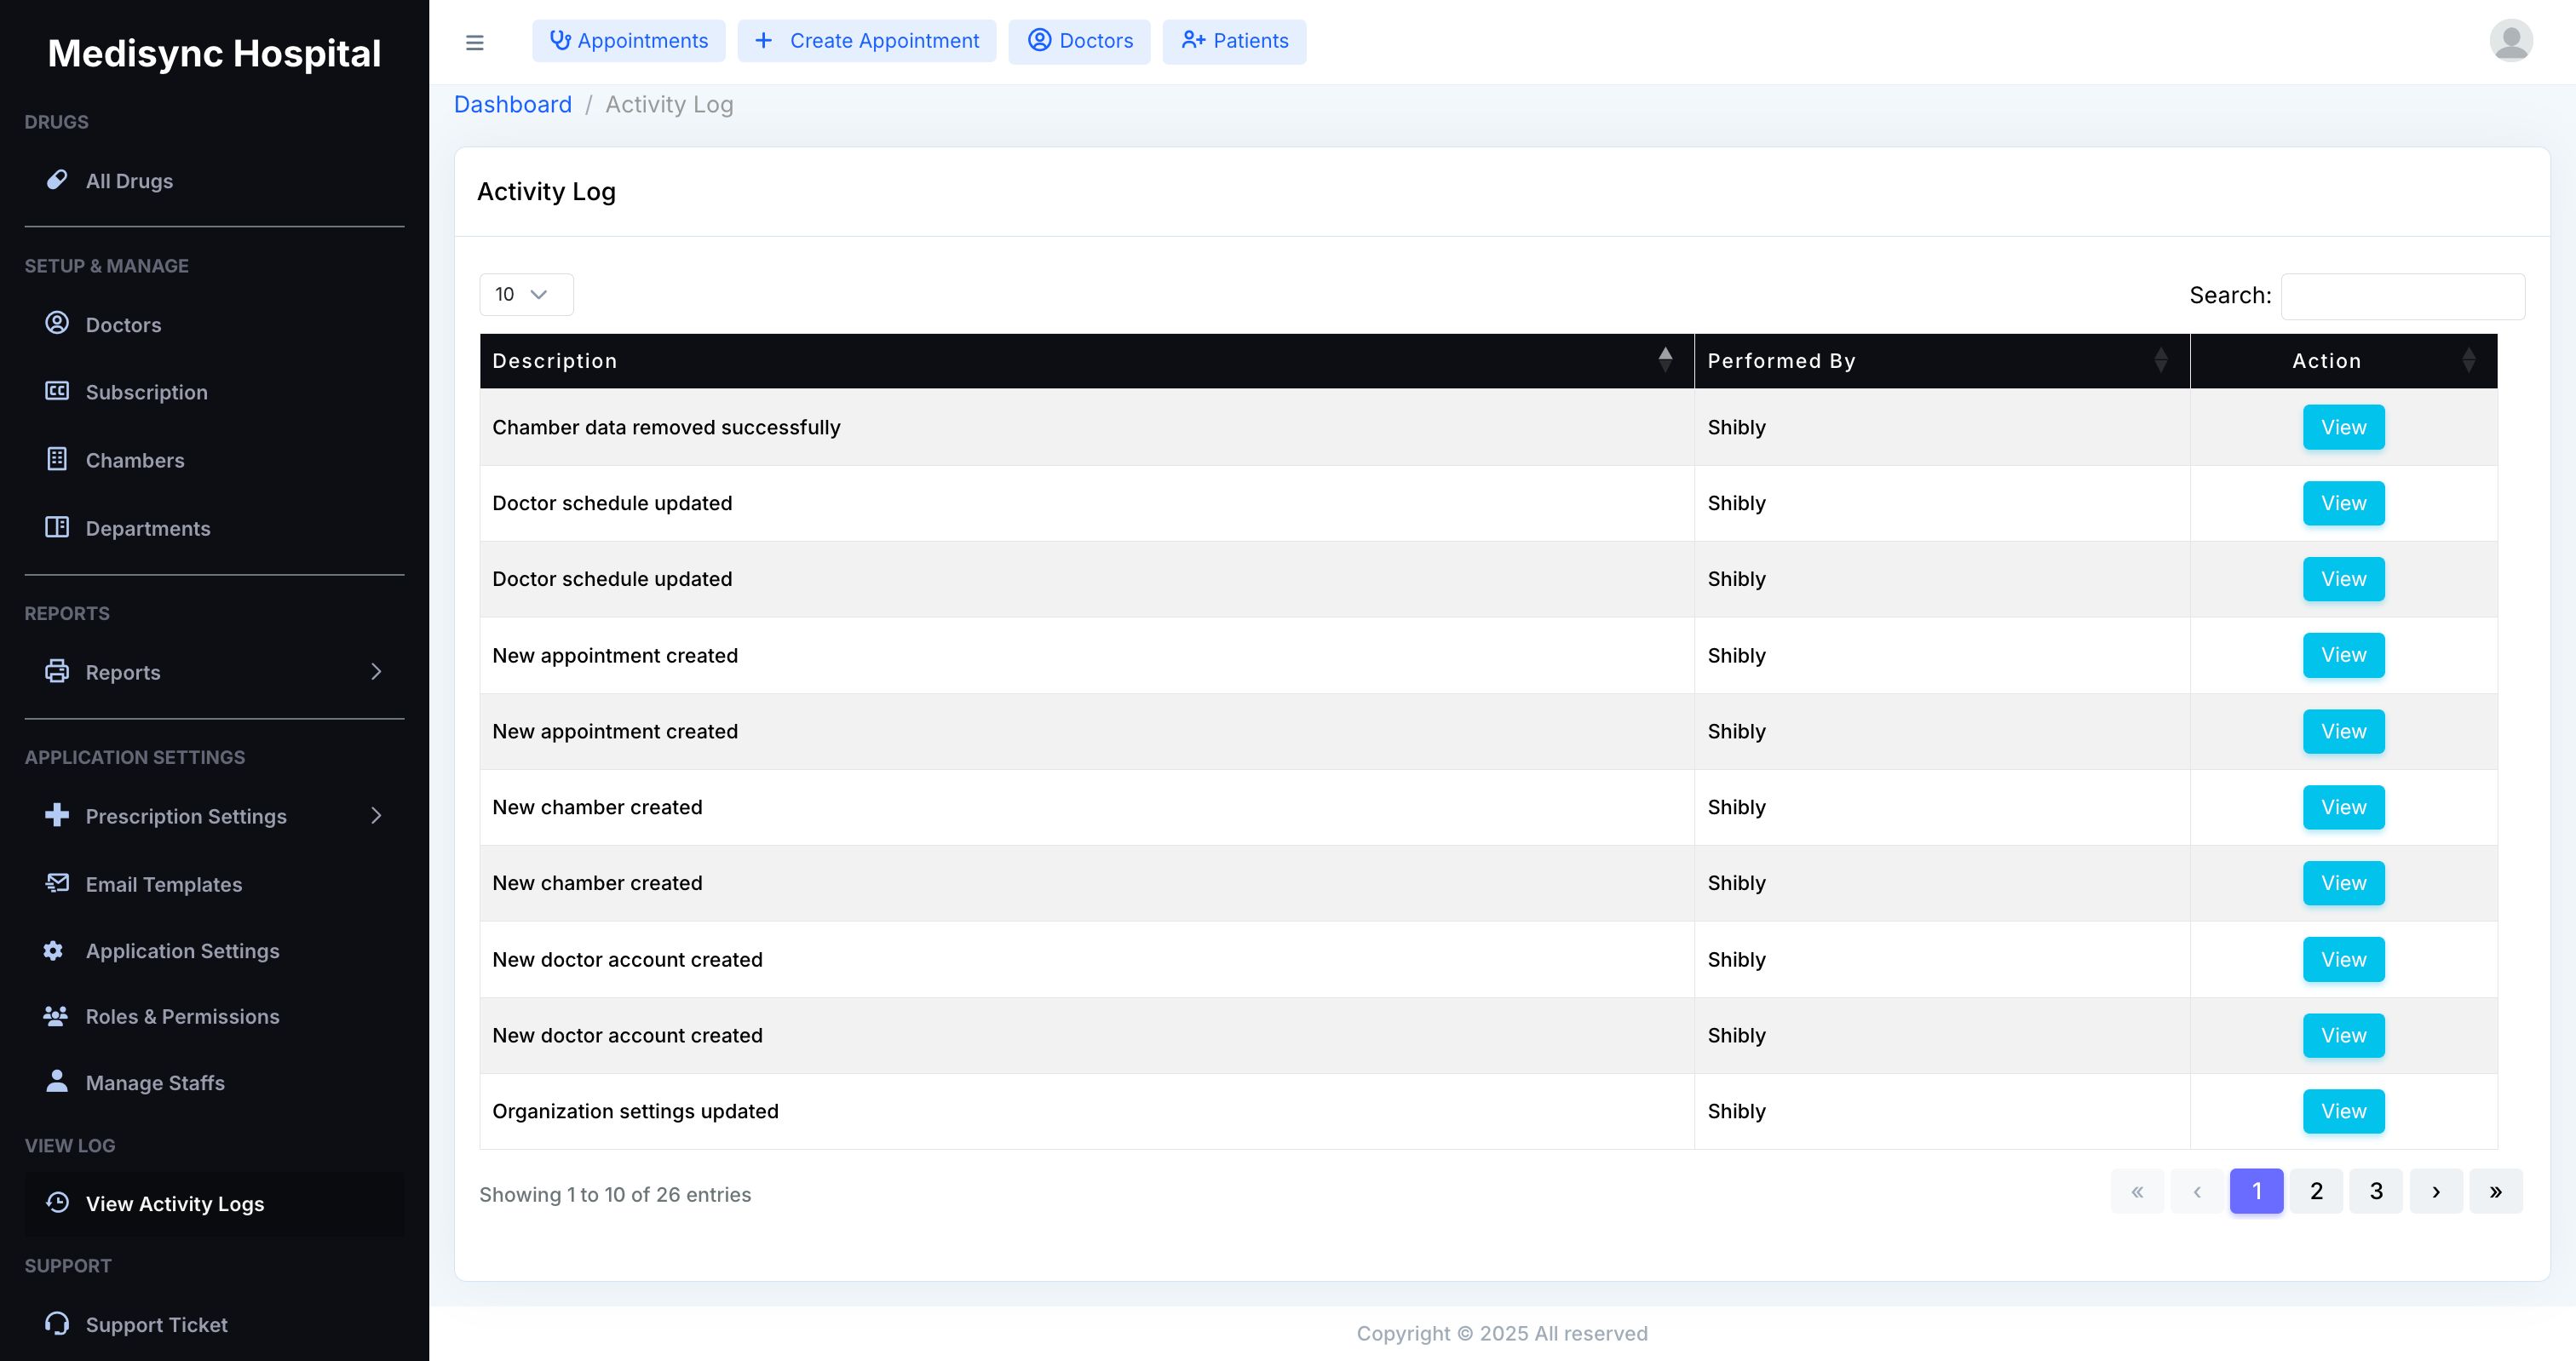Screen dimensions: 2576x1361
Task: Click the Departments layout icon
Action: point(57,527)
